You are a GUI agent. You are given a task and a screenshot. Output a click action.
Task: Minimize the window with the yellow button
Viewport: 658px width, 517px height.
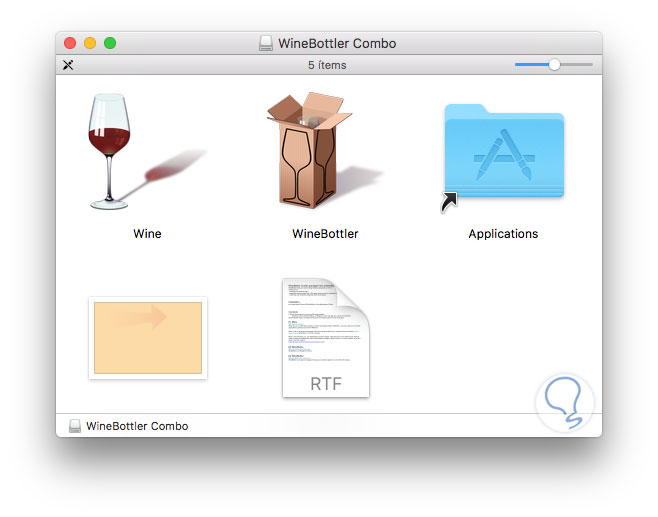pos(90,43)
